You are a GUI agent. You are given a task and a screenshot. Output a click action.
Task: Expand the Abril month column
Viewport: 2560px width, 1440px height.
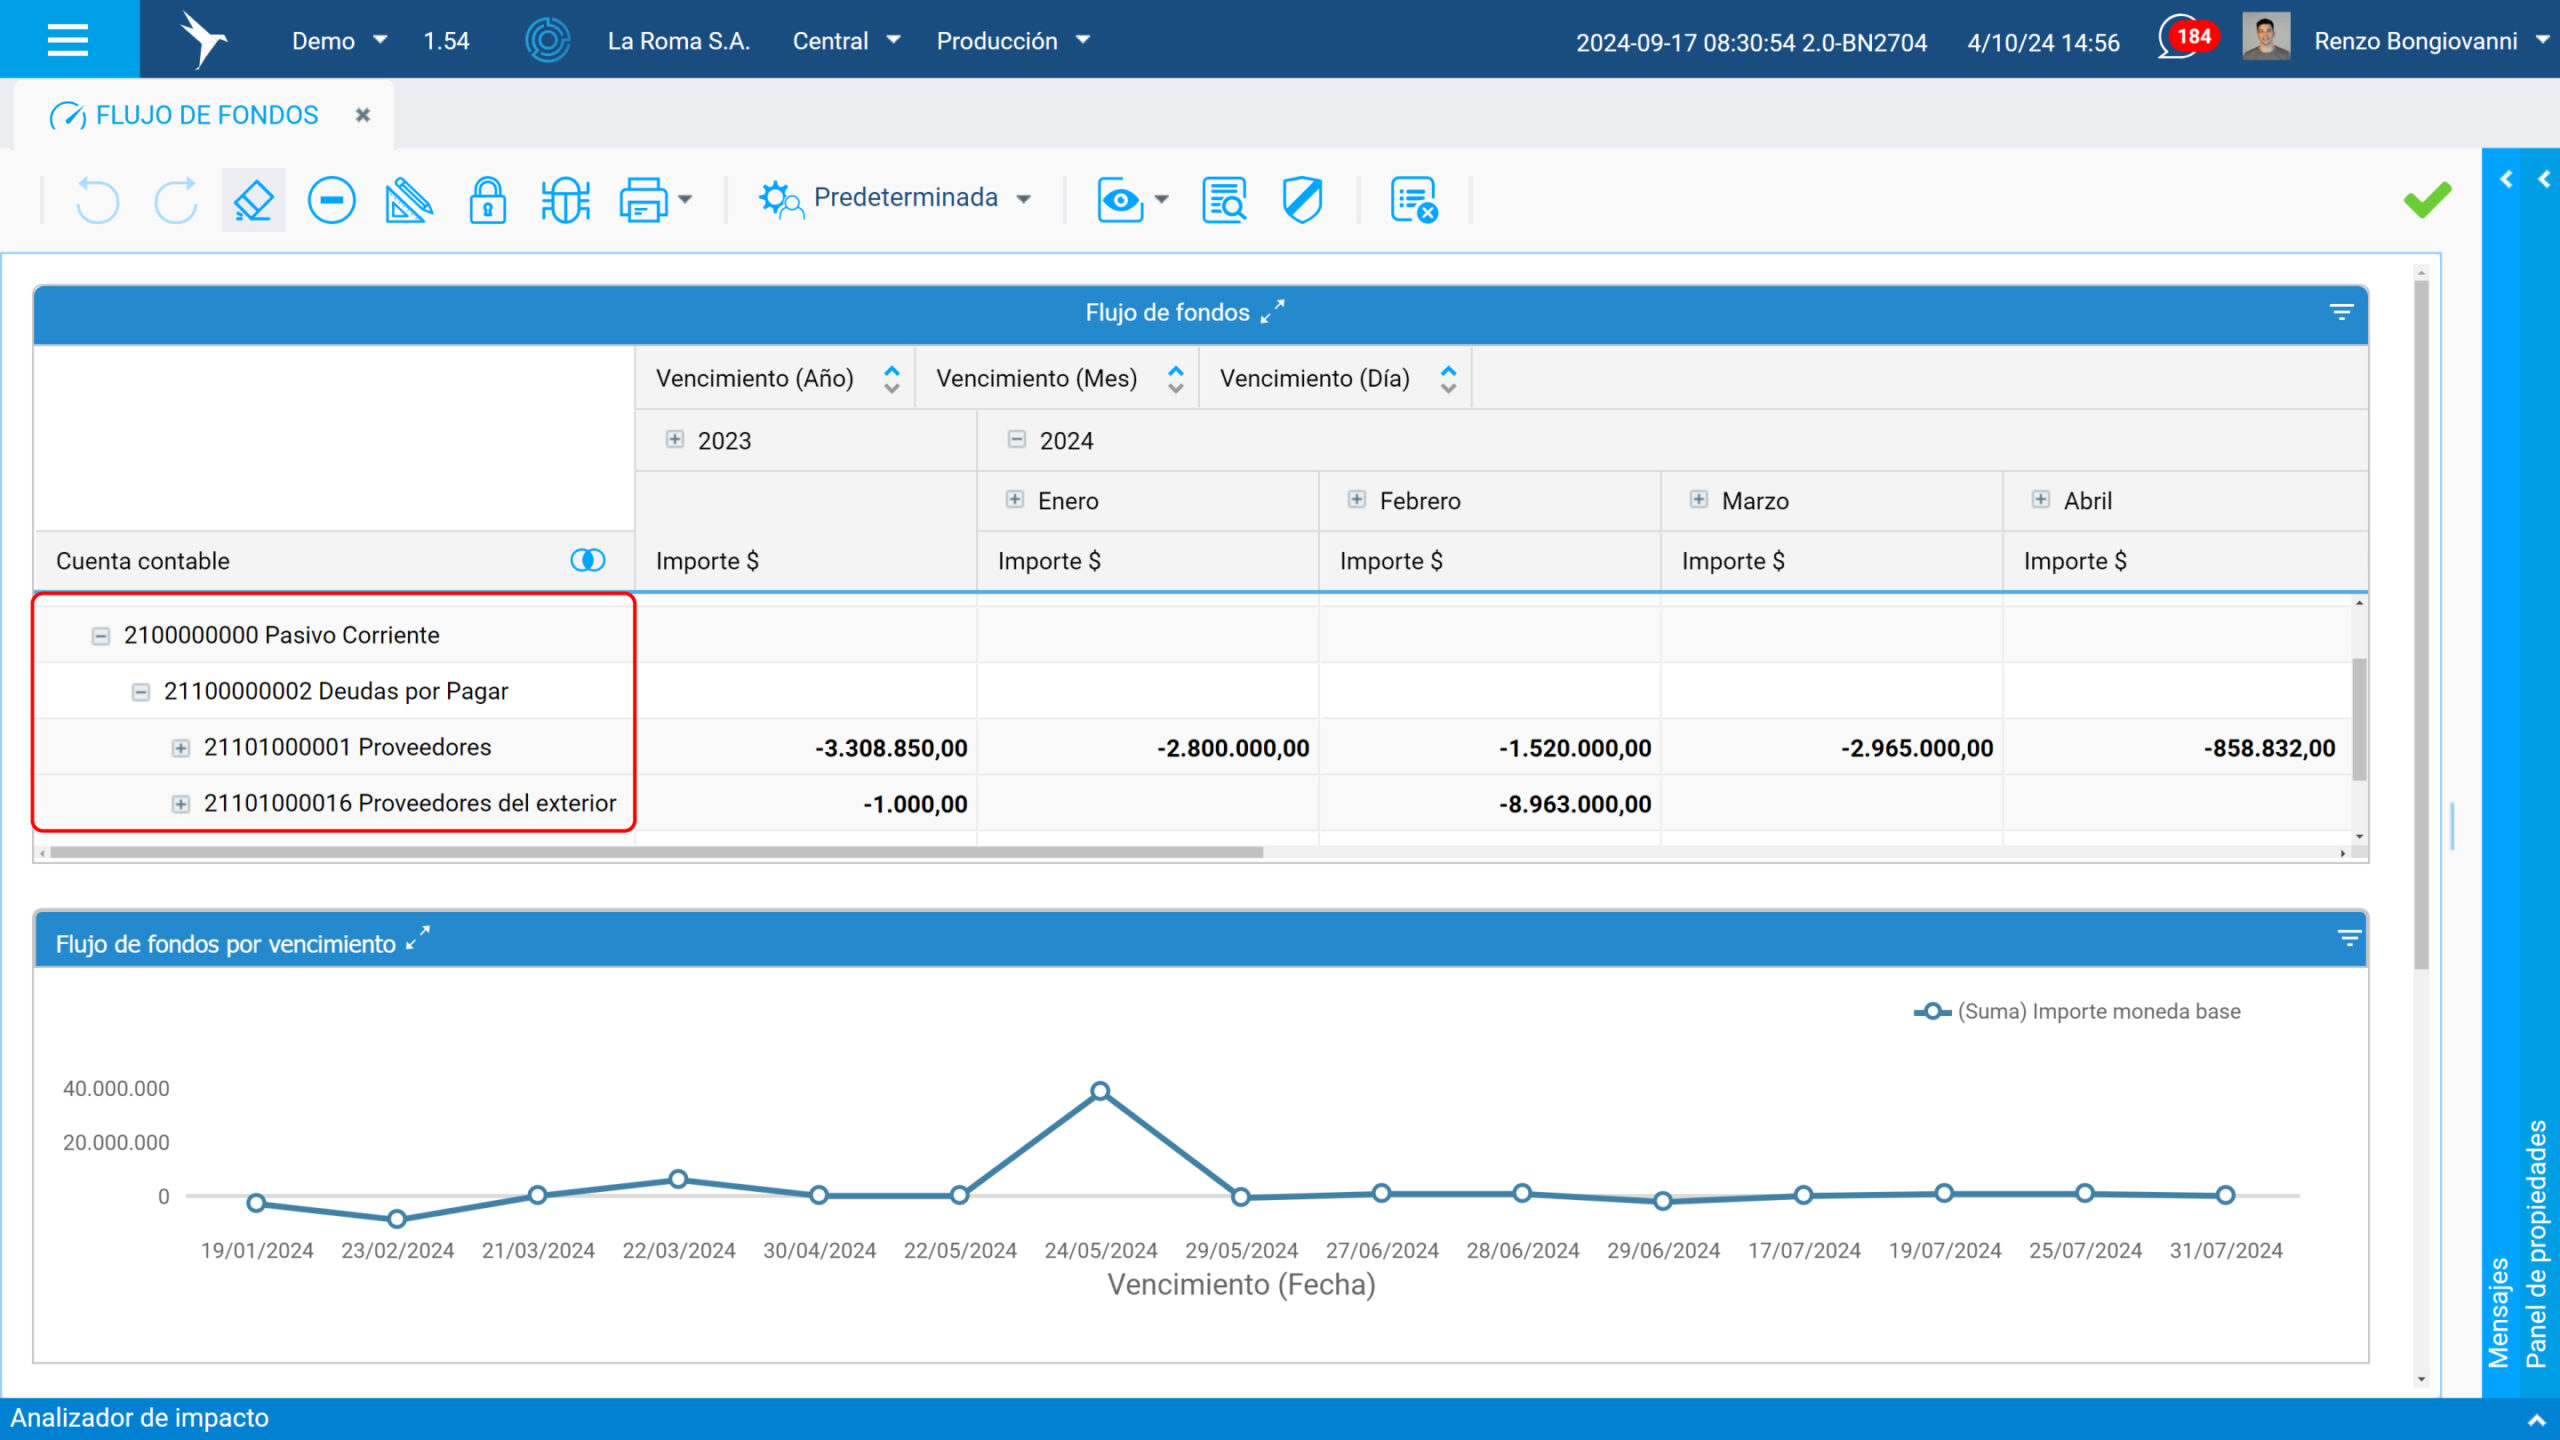2041,499
